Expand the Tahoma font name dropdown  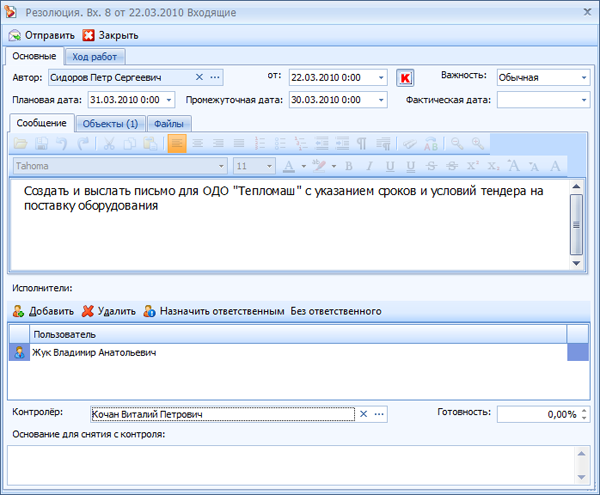tap(221, 166)
